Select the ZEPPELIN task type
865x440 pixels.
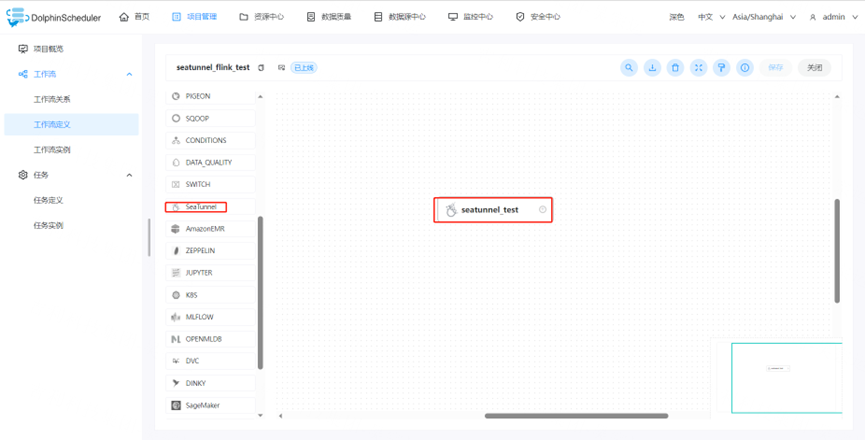(x=210, y=250)
